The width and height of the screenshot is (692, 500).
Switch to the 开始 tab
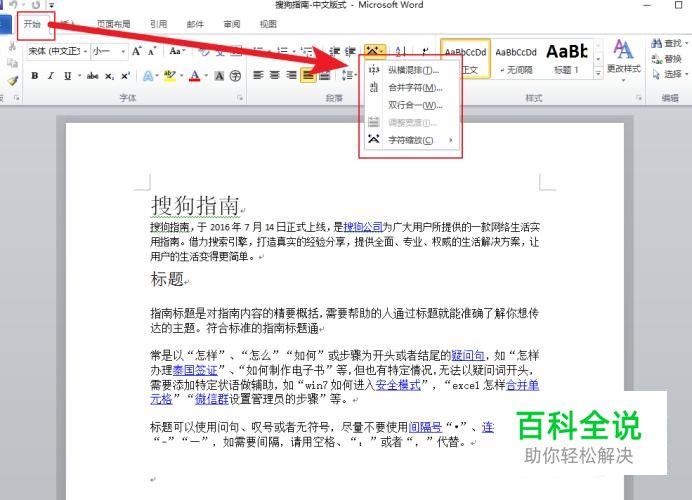coord(32,24)
